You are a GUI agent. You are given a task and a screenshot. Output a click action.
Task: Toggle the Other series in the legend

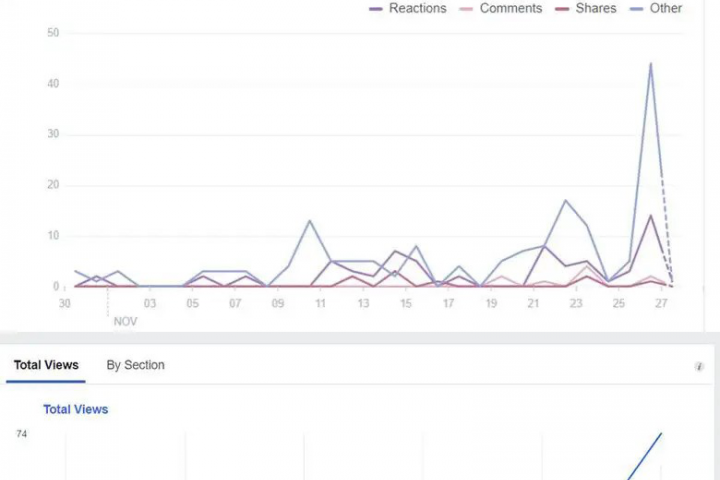(665, 9)
